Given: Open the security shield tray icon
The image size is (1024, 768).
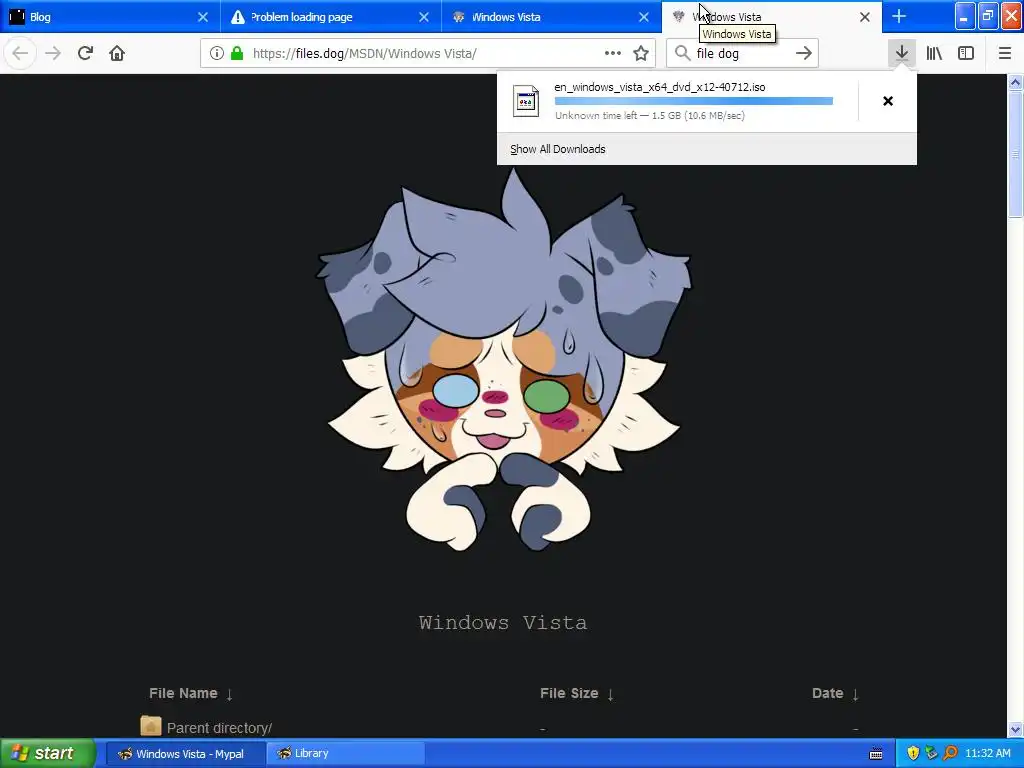Looking at the screenshot, I should 913,754.
